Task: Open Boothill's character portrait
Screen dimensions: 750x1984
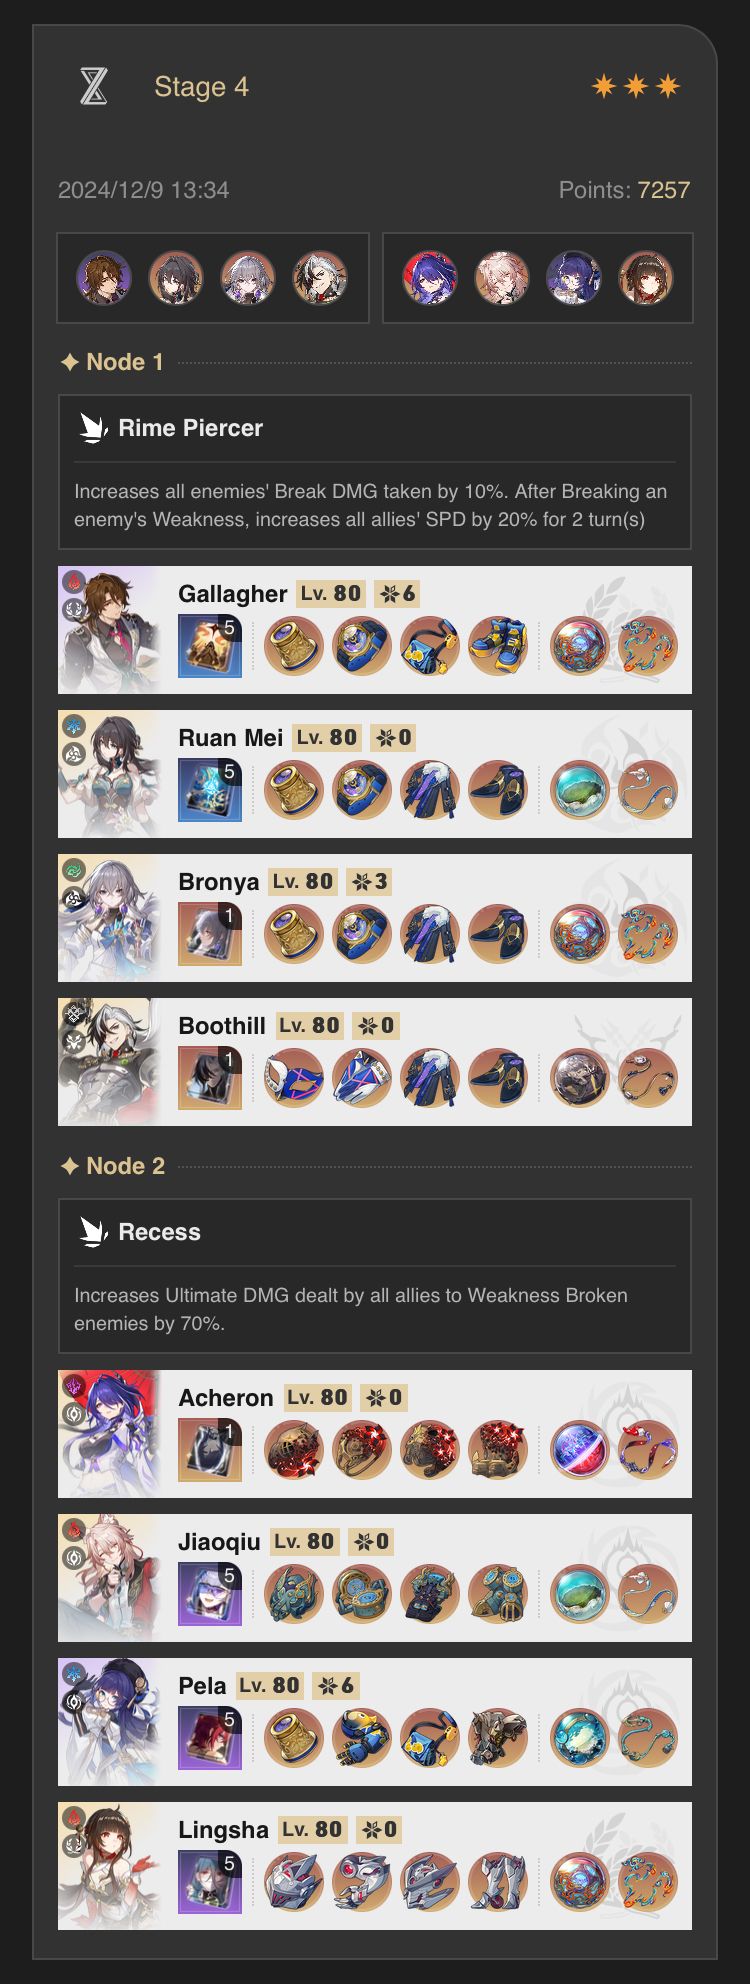Action: (x=109, y=1062)
